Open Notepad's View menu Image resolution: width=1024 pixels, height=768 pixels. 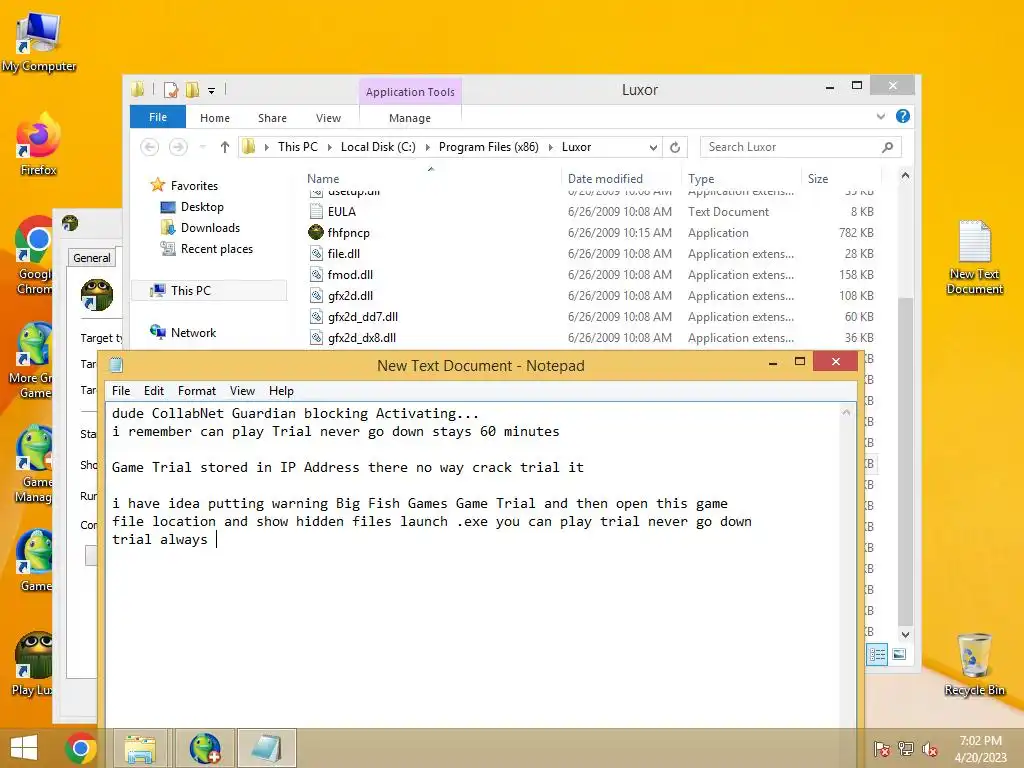[x=242, y=391]
